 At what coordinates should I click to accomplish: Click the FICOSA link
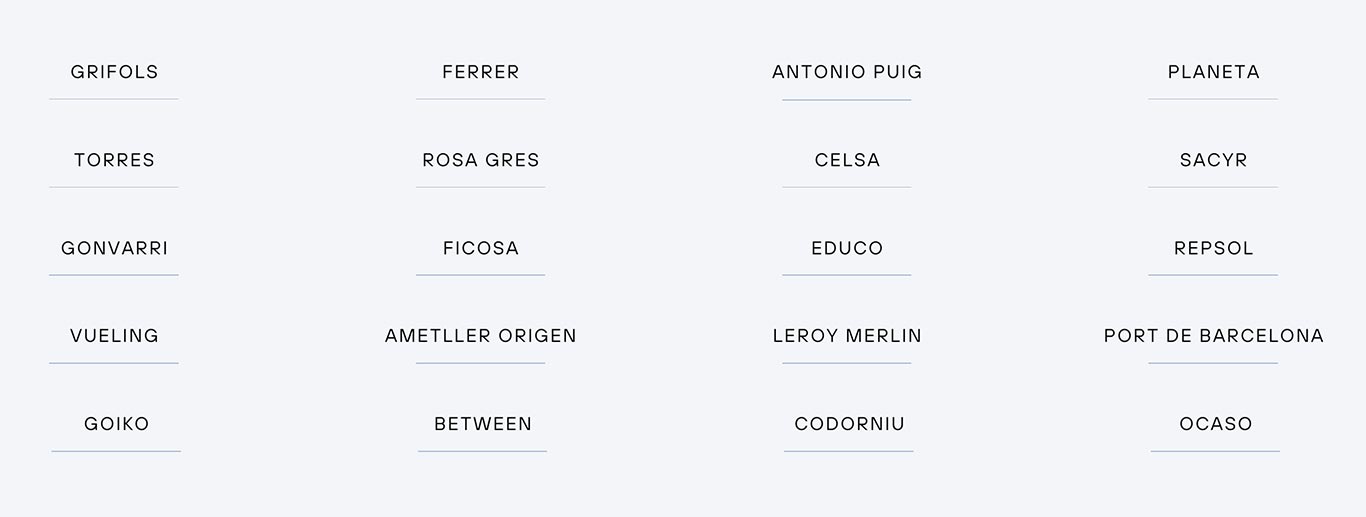[x=481, y=248]
